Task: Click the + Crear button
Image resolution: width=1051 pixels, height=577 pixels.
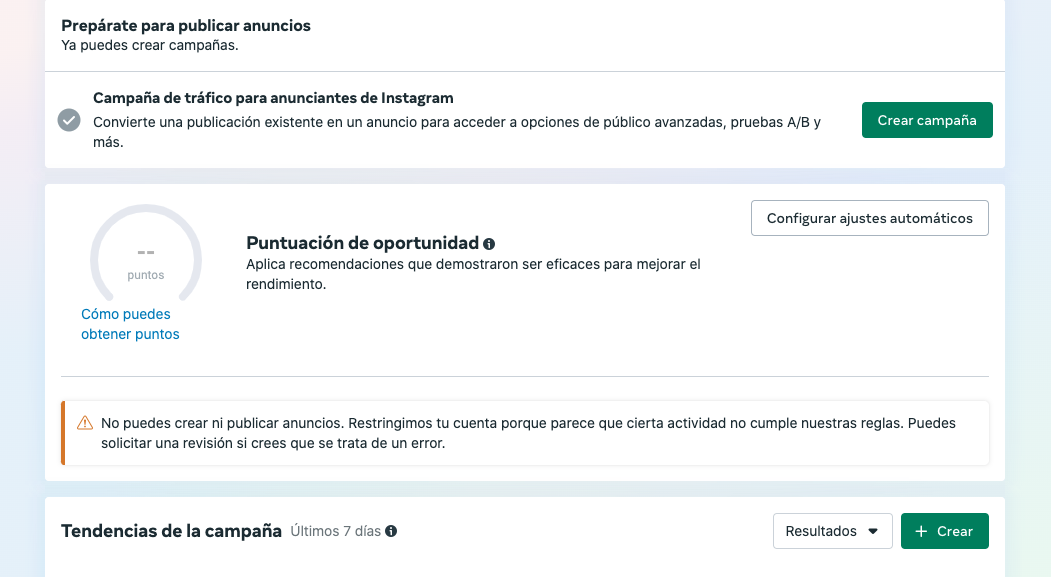Action: pyautogui.click(x=944, y=531)
